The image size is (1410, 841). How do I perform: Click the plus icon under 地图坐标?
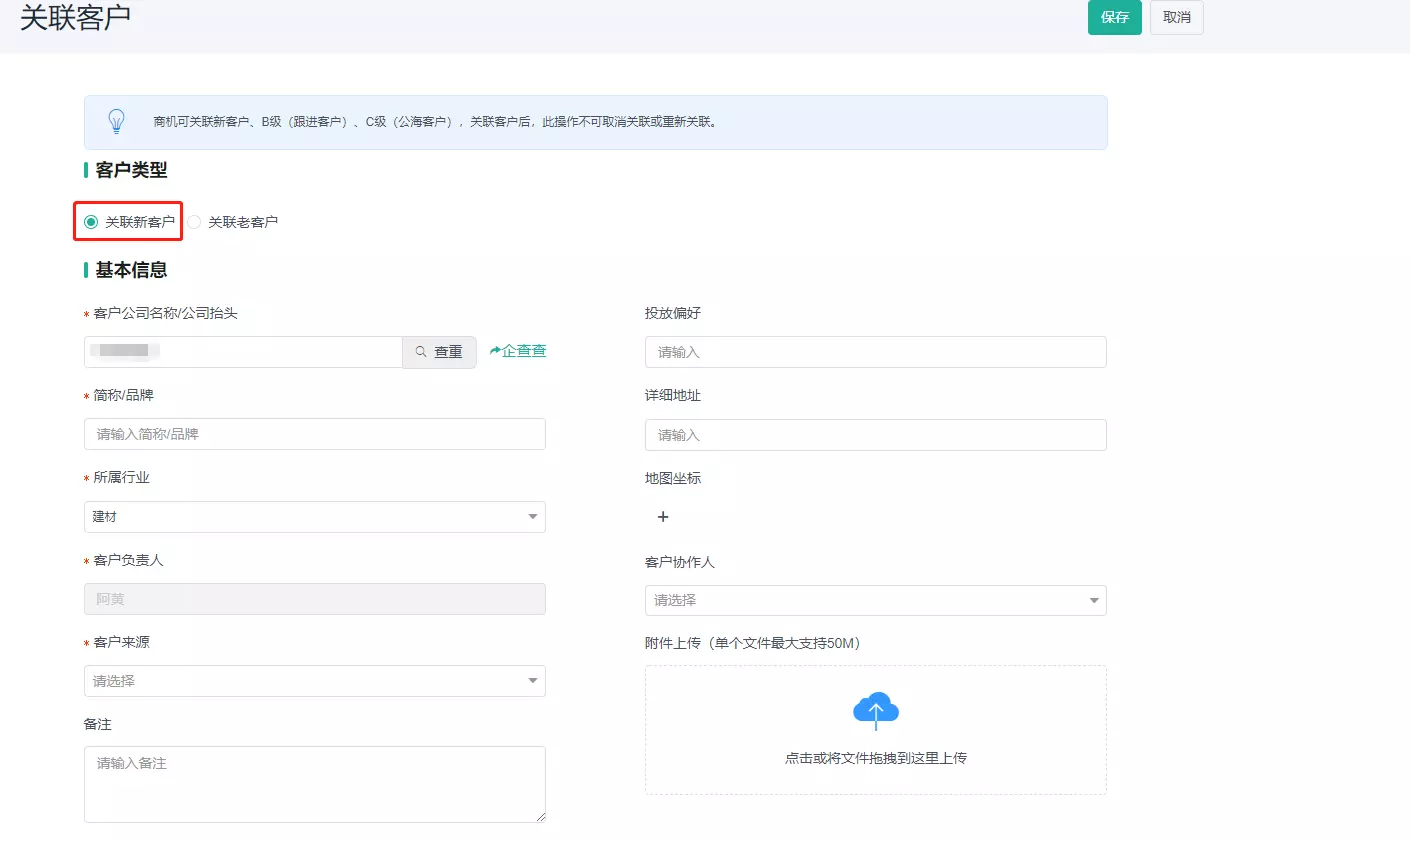coord(663,517)
